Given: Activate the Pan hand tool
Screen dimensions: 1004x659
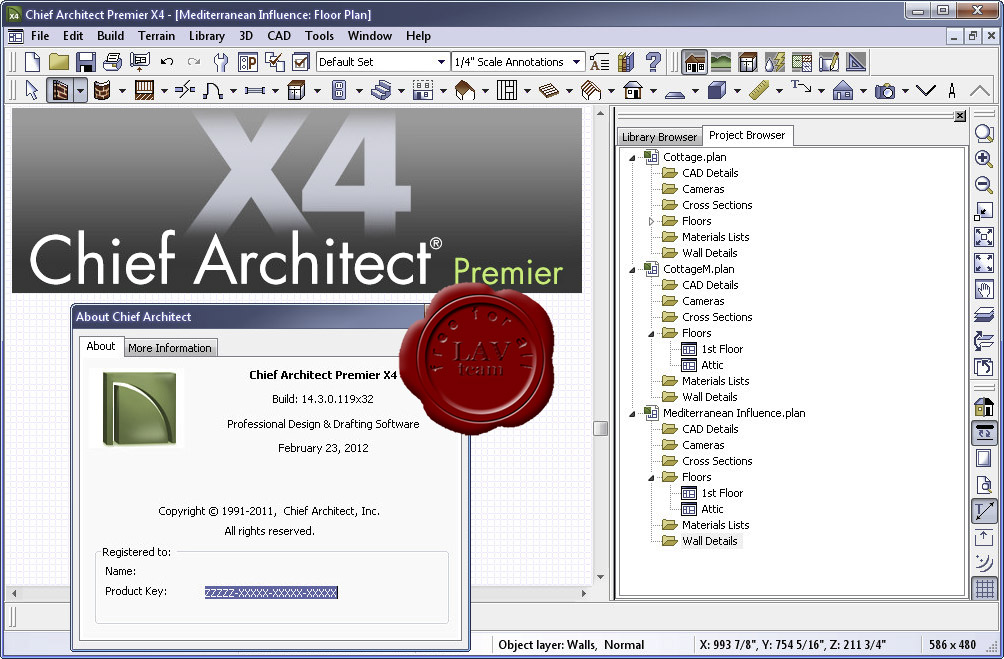Looking at the screenshot, I should pyautogui.click(x=984, y=289).
